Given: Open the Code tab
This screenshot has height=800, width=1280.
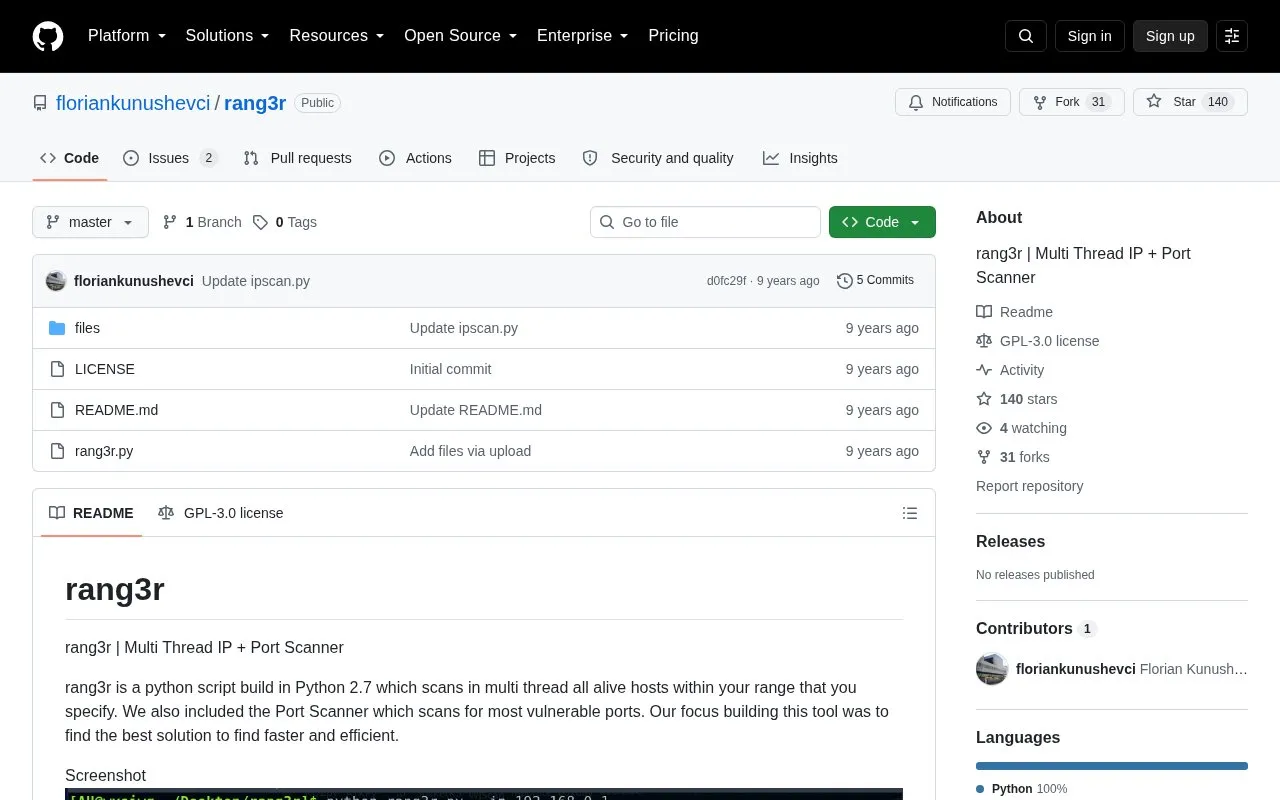Looking at the screenshot, I should pyautogui.click(x=70, y=158).
